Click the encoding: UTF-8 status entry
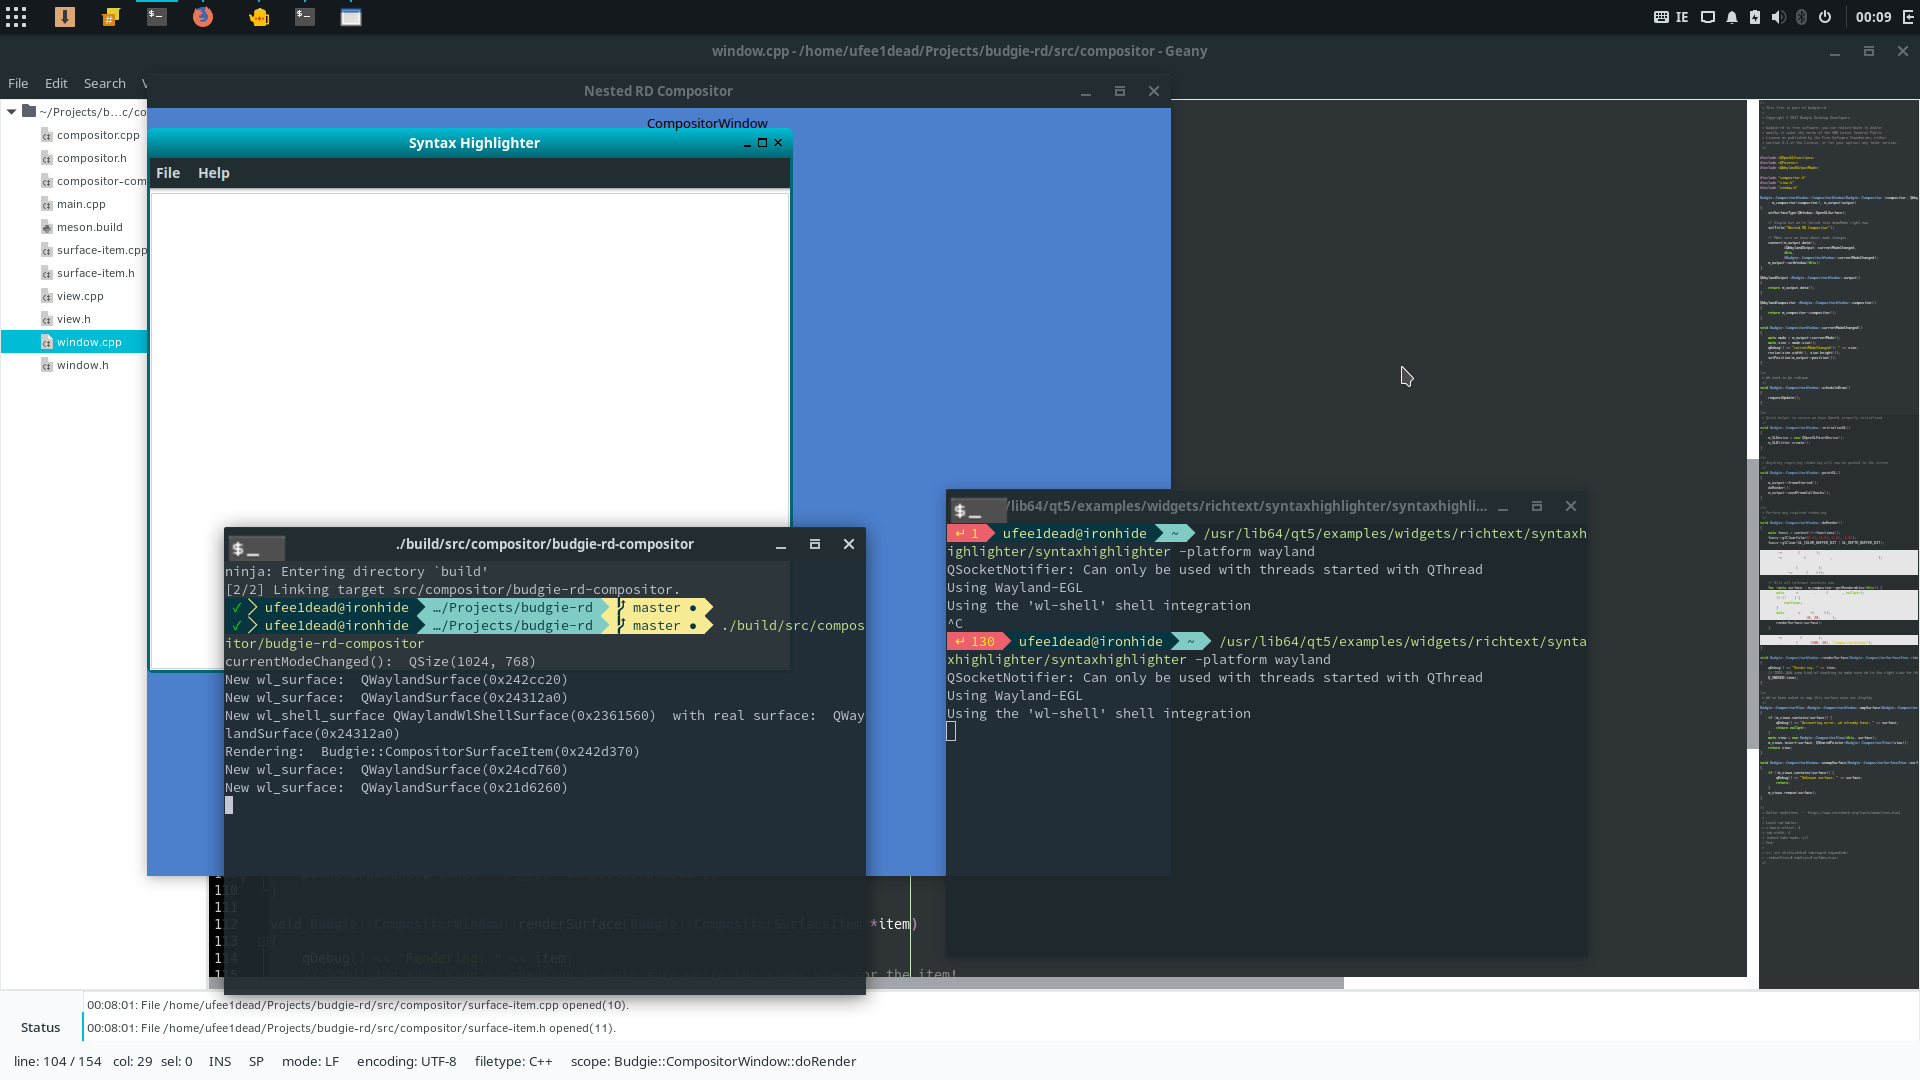 pos(406,1062)
